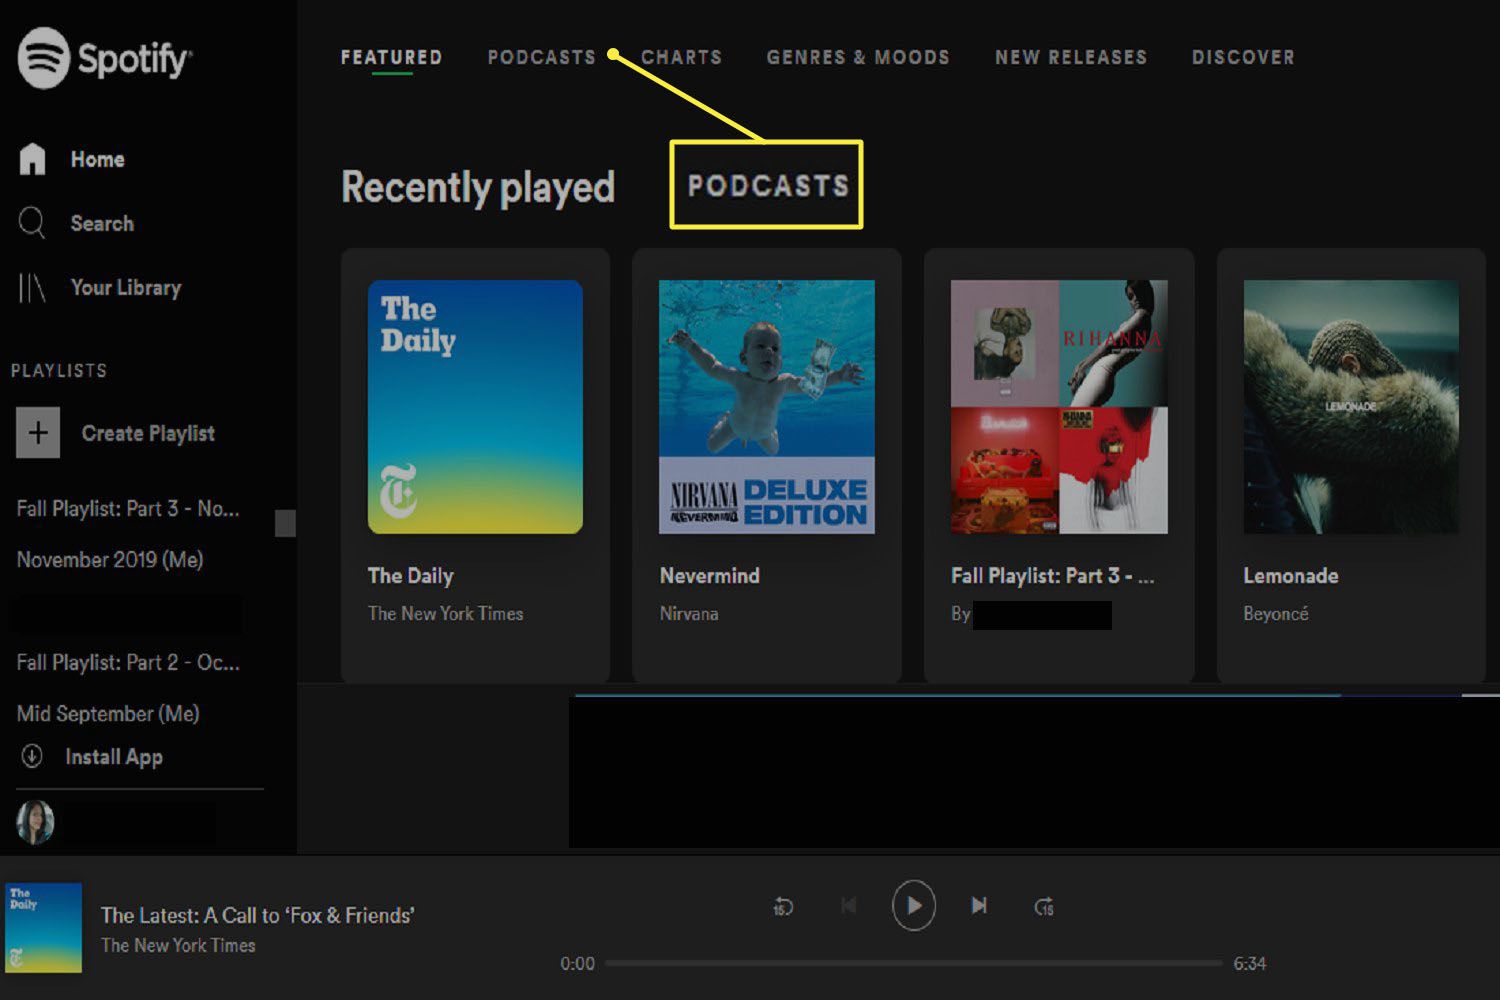Viewport: 1500px width, 1000px height.
Task: Skip forward 15 seconds
Action: pyautogui.click(x=1044, y=907)
